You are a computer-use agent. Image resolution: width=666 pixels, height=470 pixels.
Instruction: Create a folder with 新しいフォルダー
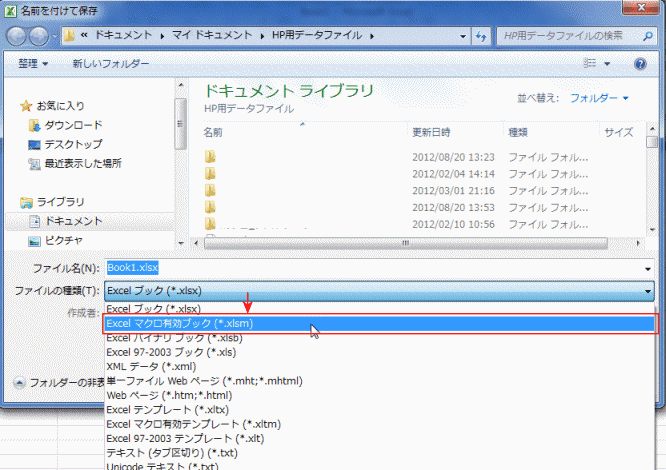click(111, 64)
